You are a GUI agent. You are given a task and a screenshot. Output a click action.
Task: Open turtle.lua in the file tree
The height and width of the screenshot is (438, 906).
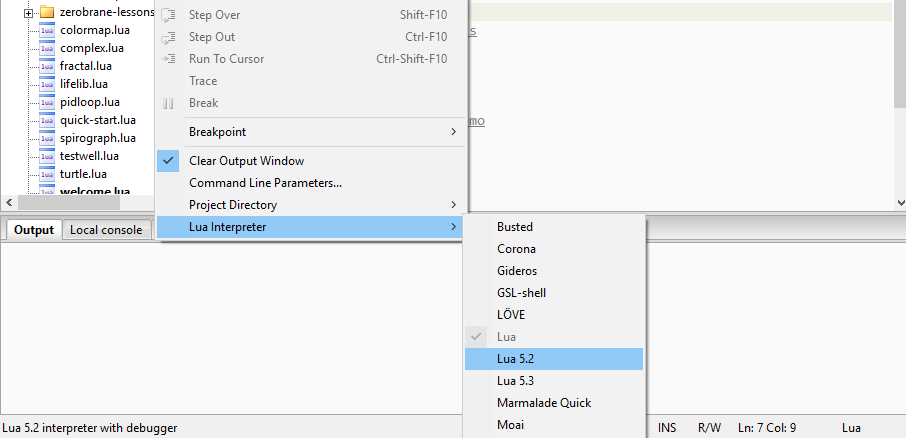pyautogui.click(x=84, y=174)
